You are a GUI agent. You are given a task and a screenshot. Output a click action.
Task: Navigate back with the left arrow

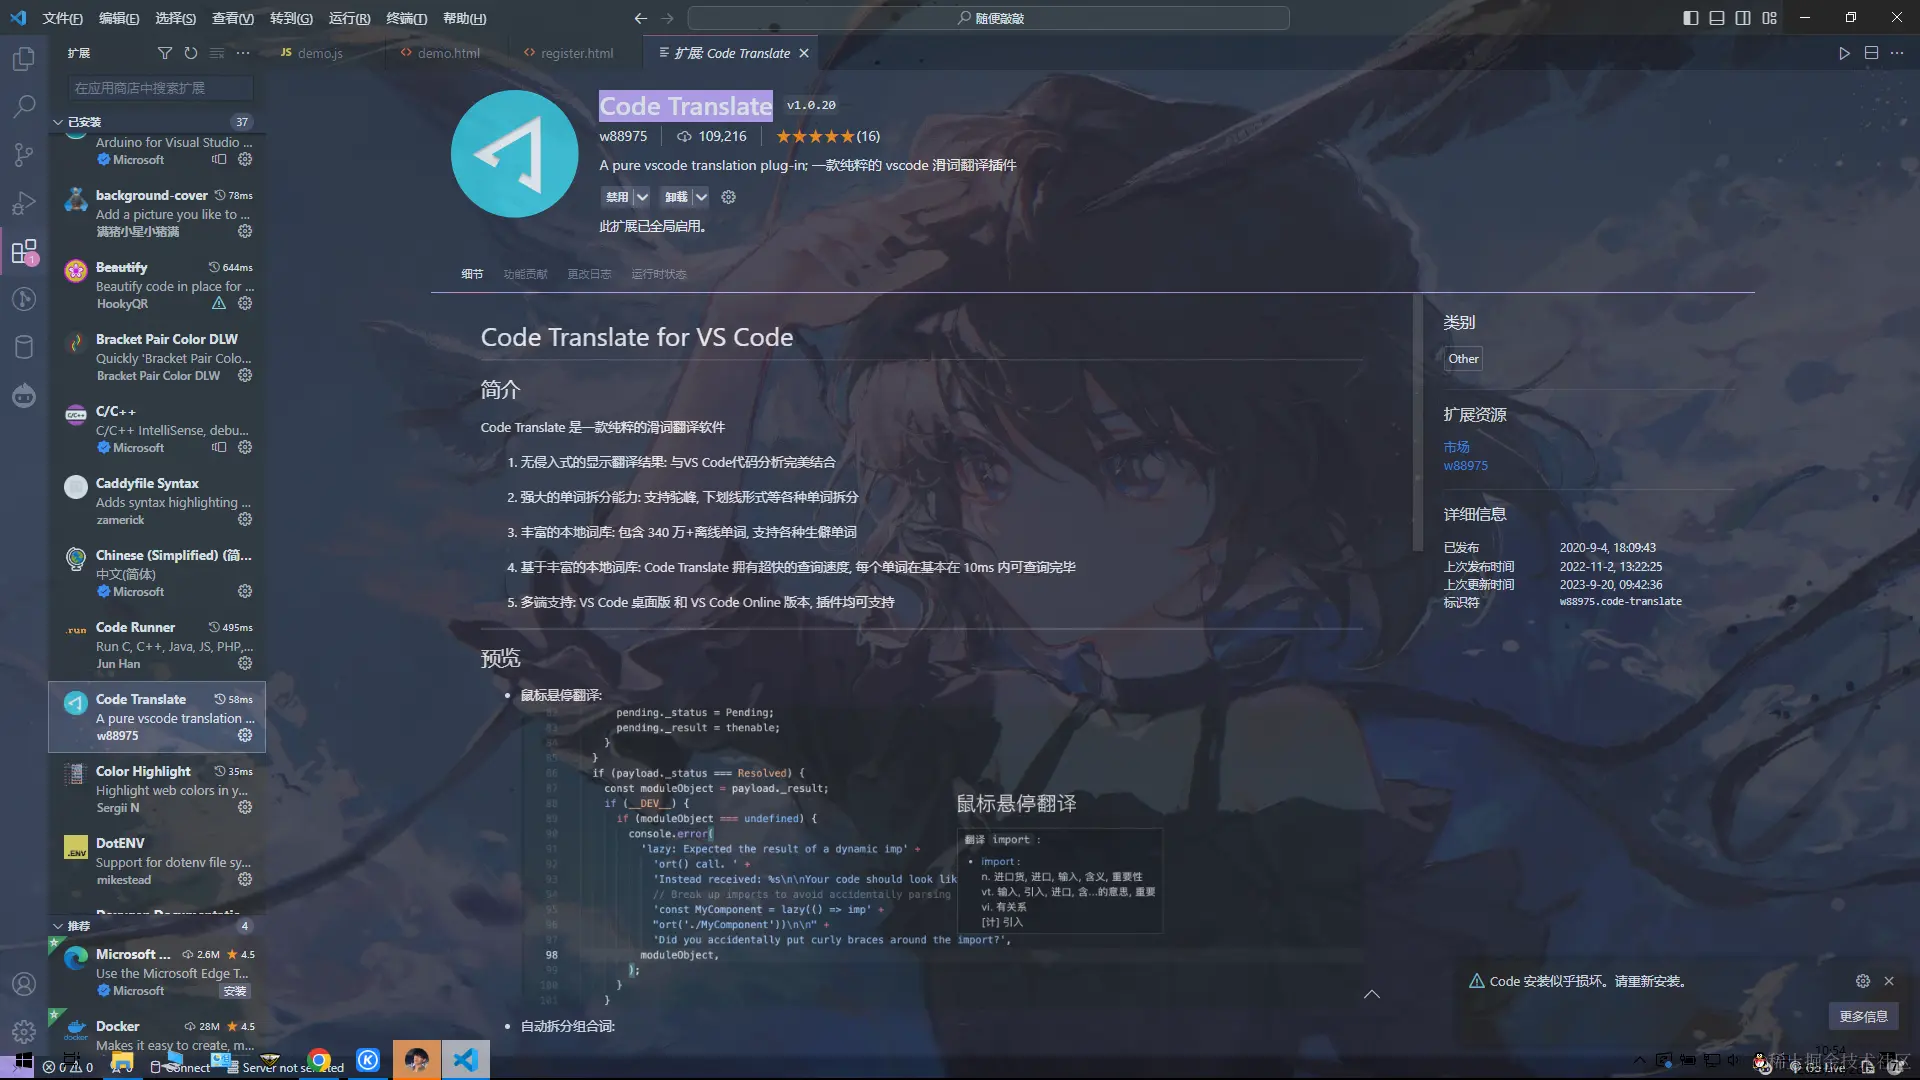coord(641,18)
